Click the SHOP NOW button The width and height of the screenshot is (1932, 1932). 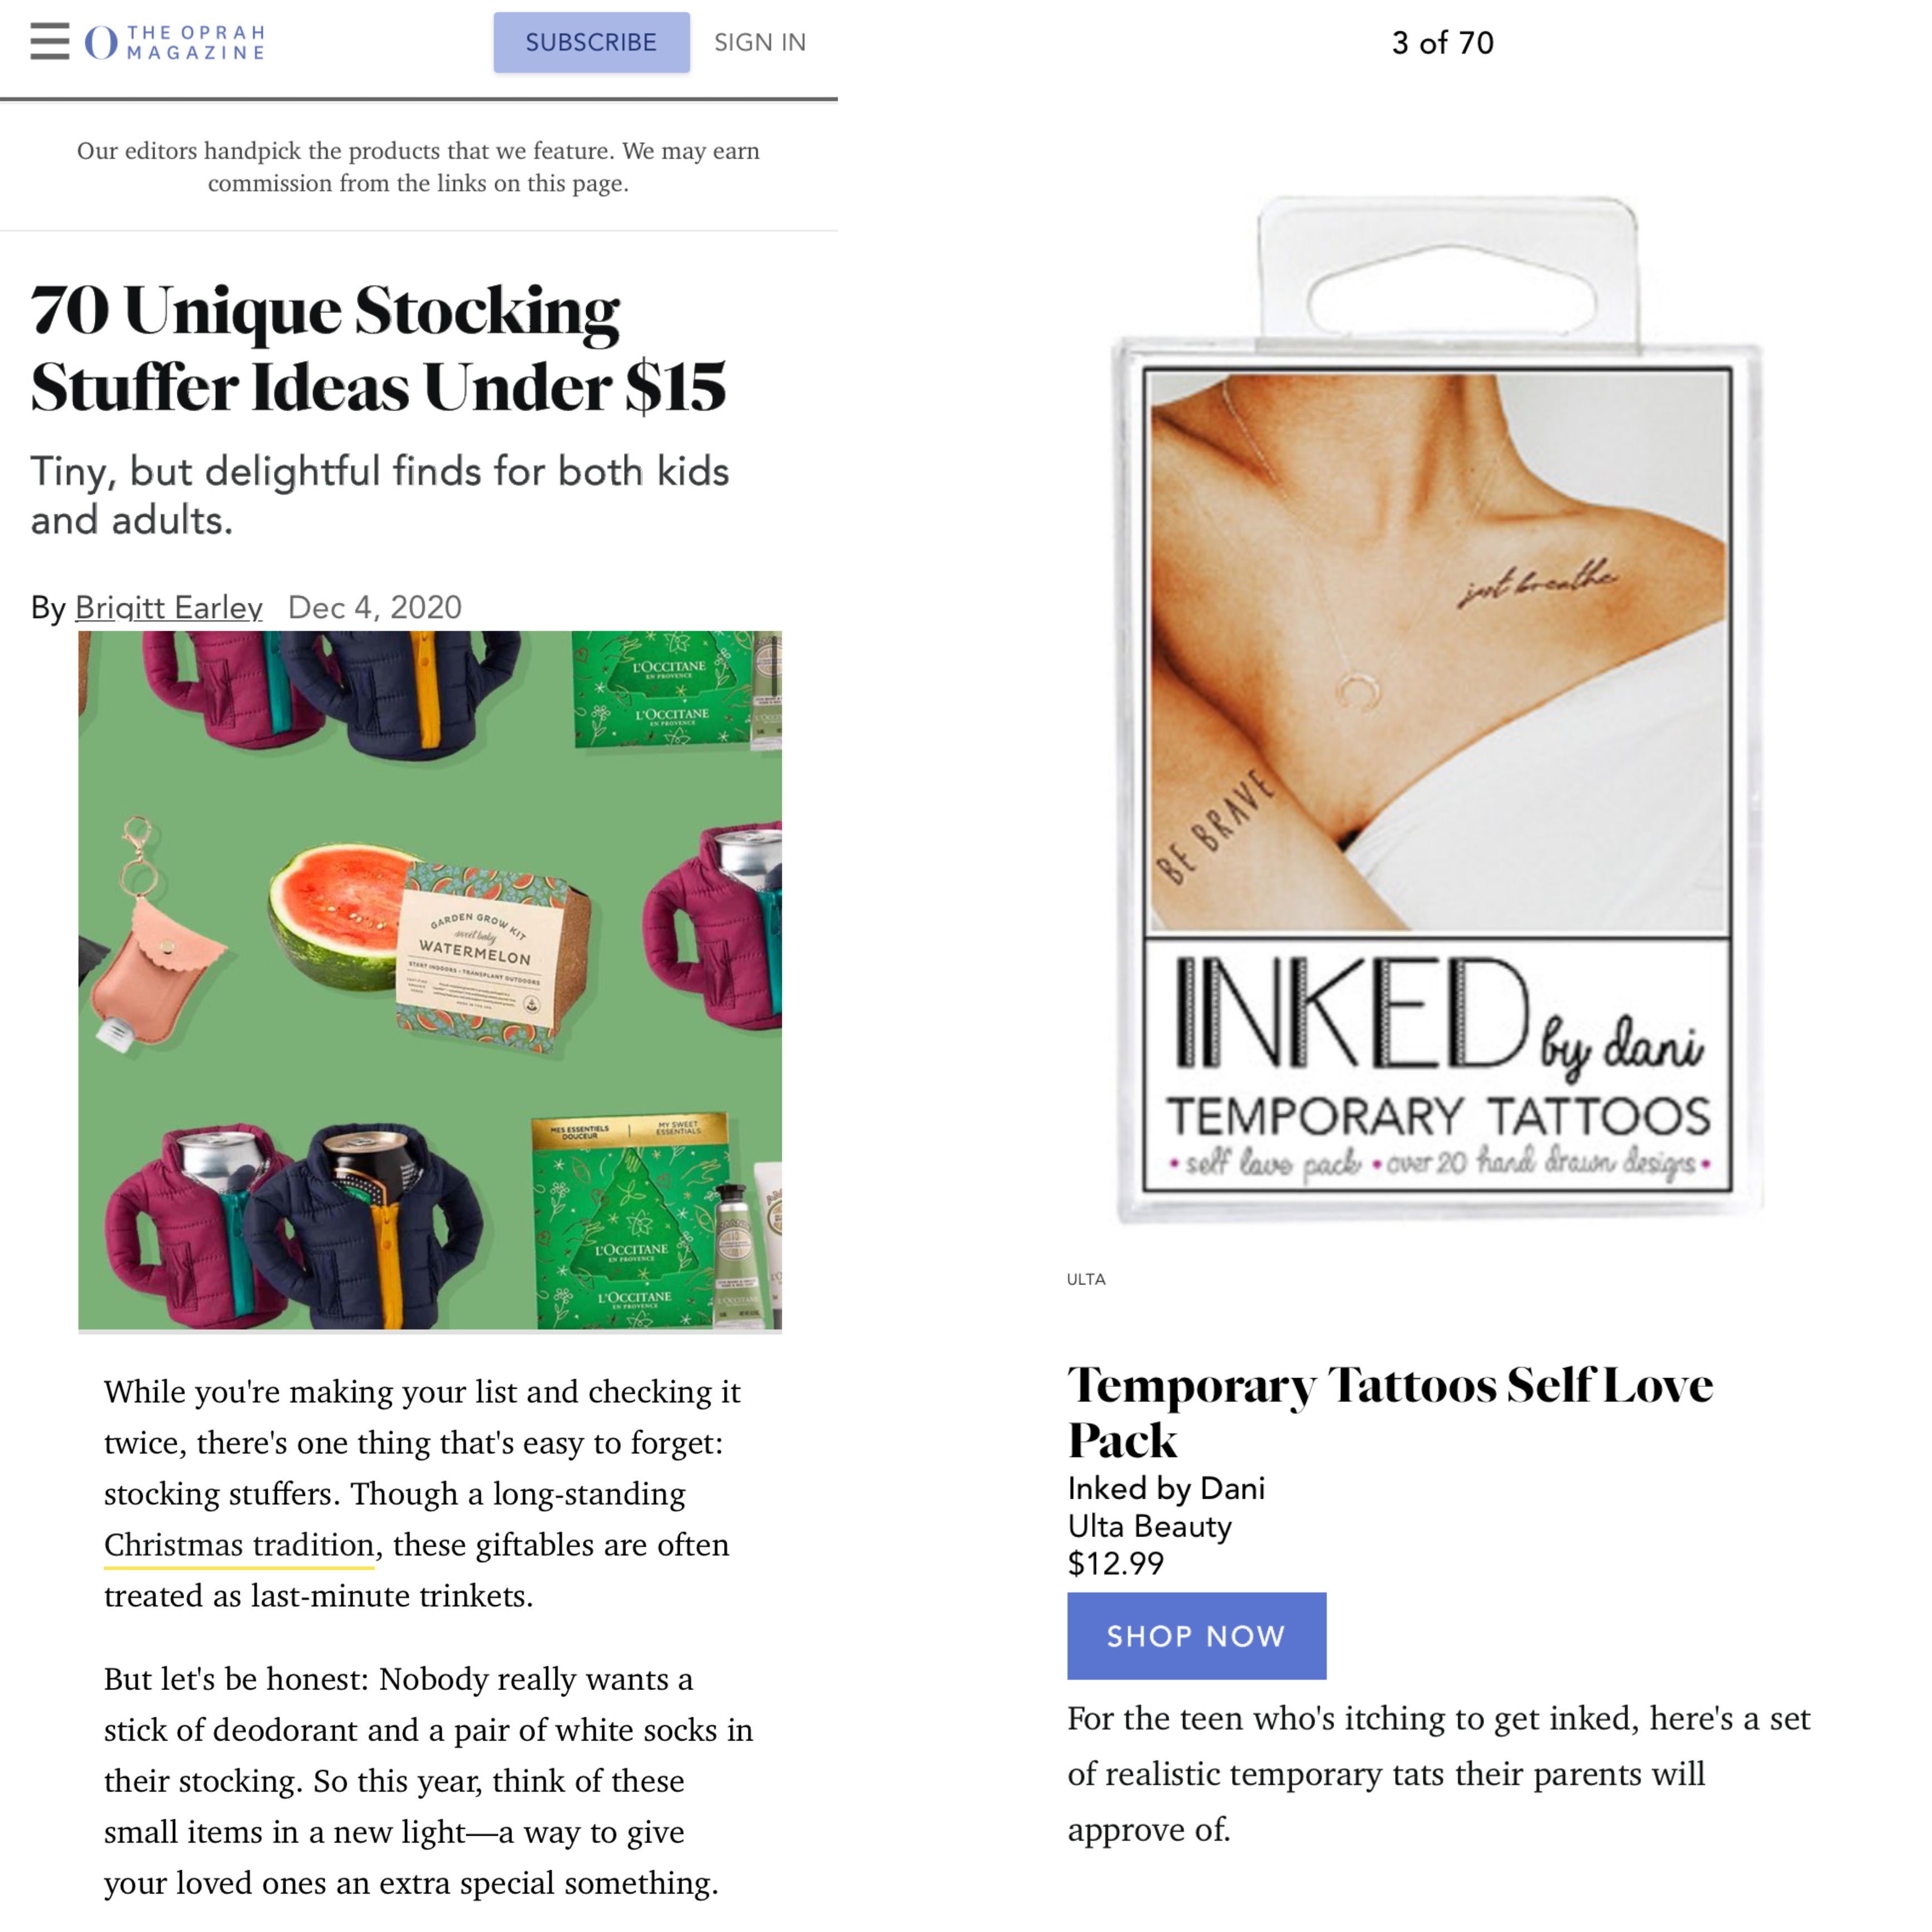(1196, 1635)
